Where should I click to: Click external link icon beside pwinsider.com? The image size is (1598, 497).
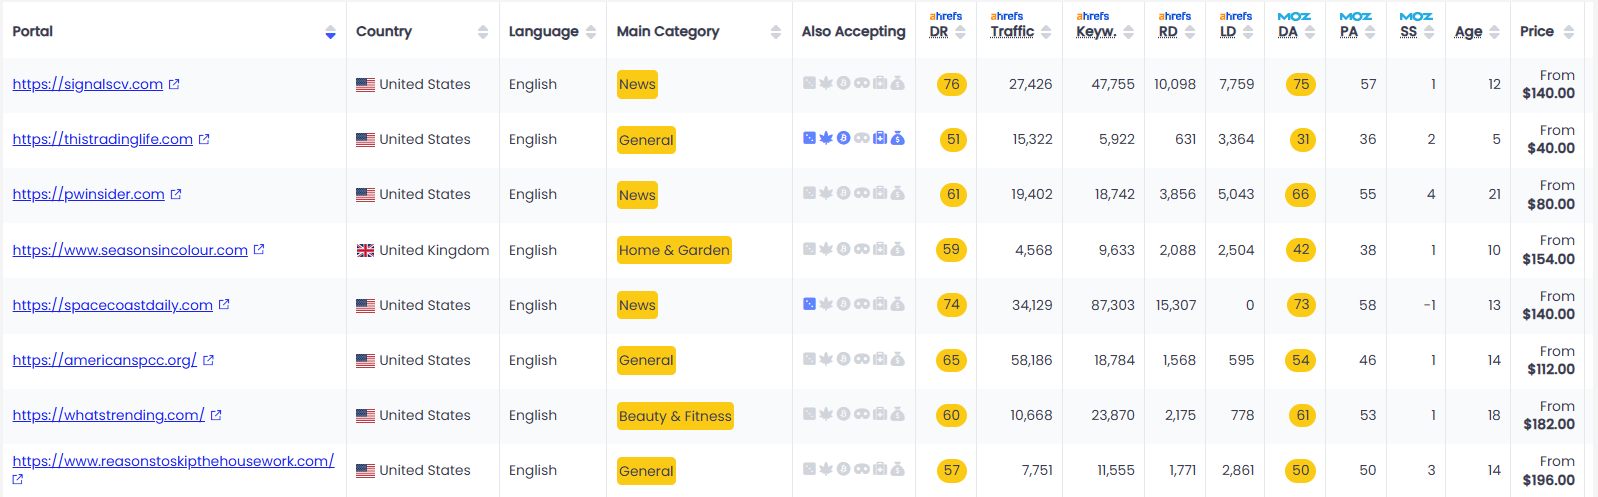[x=176, y=194]
